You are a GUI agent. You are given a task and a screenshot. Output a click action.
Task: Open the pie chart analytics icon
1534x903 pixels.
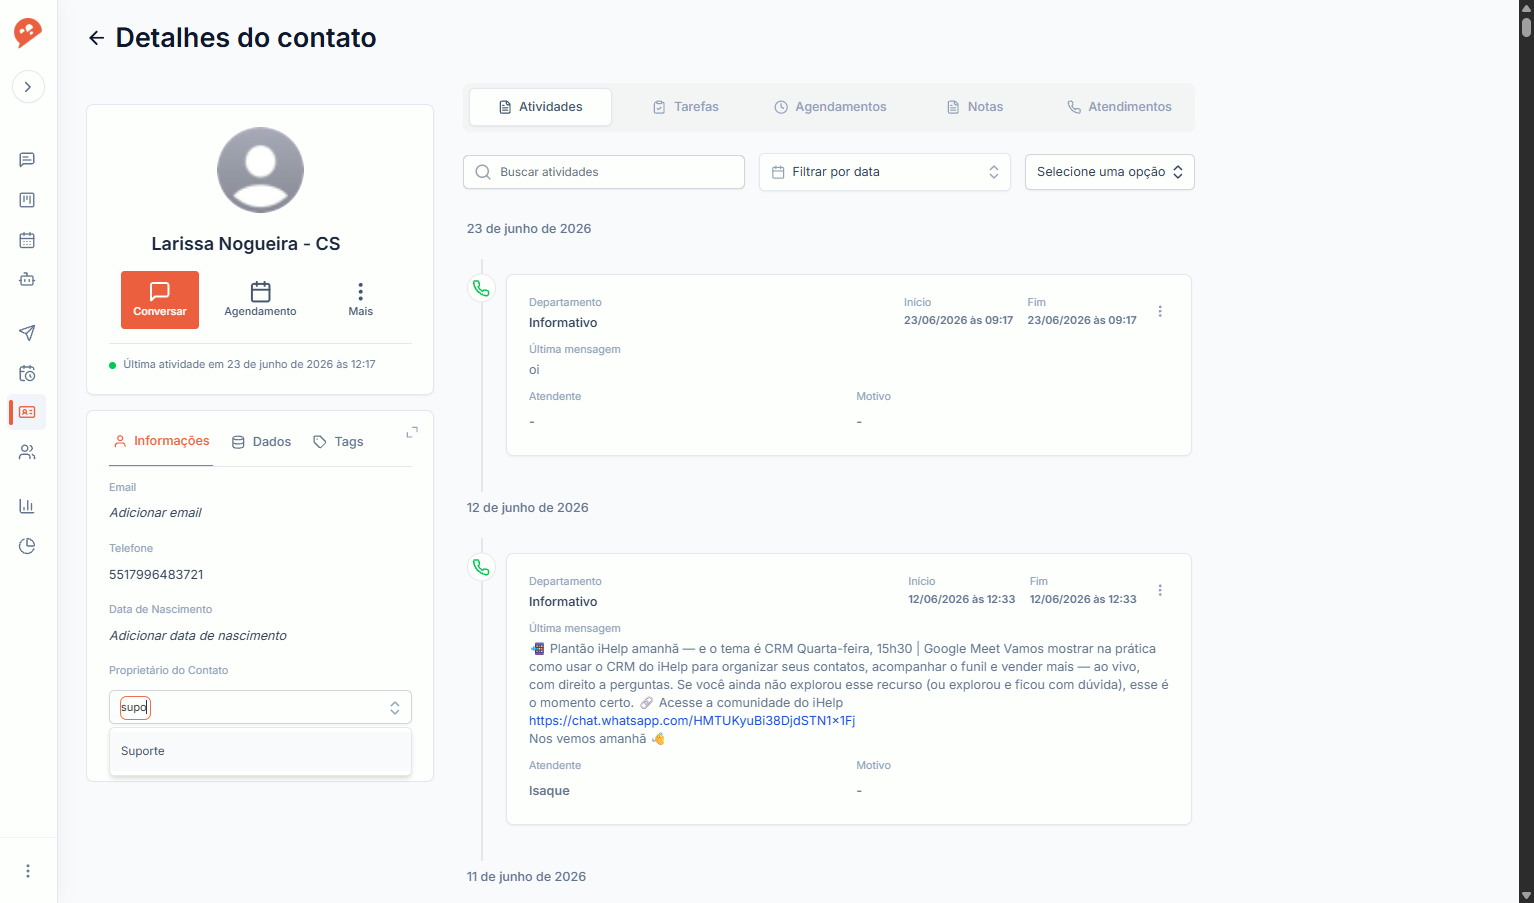tap(27, 546)
